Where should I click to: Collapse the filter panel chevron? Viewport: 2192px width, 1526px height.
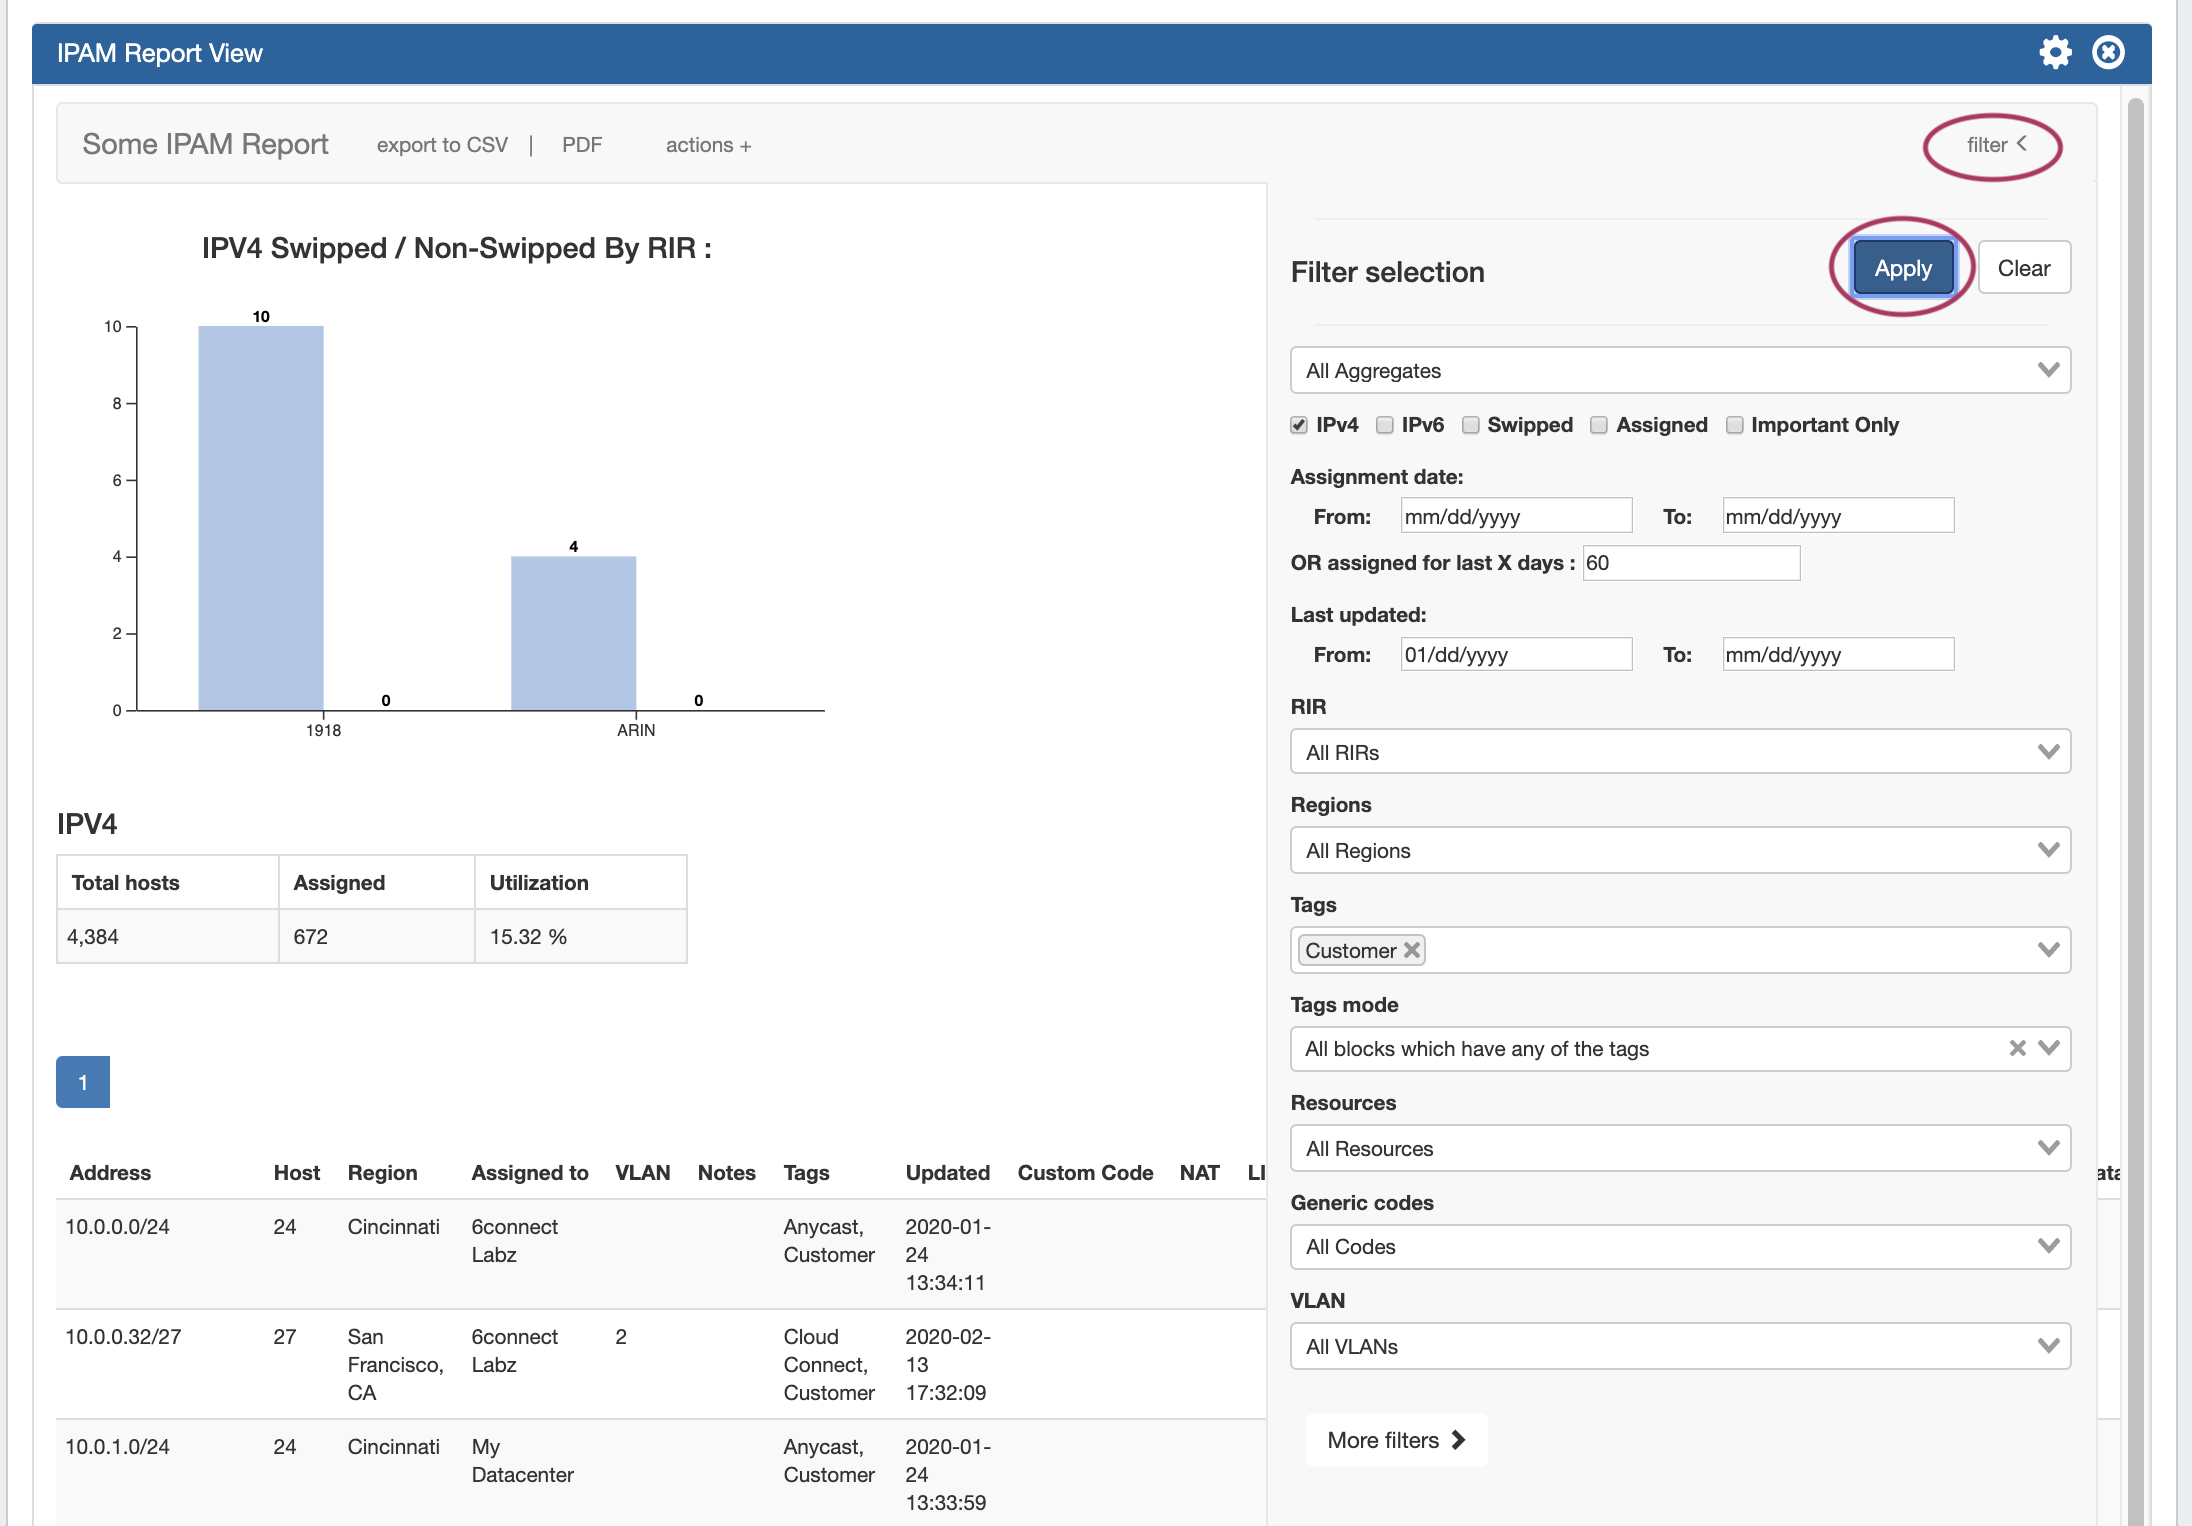tap(2021, 144)
